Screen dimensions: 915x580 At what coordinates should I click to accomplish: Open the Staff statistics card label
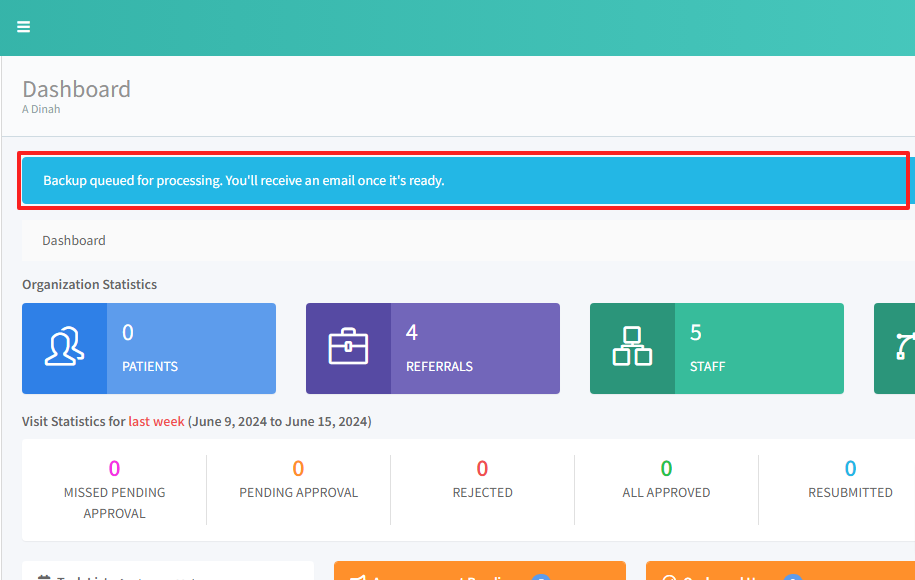coord(707,367)
